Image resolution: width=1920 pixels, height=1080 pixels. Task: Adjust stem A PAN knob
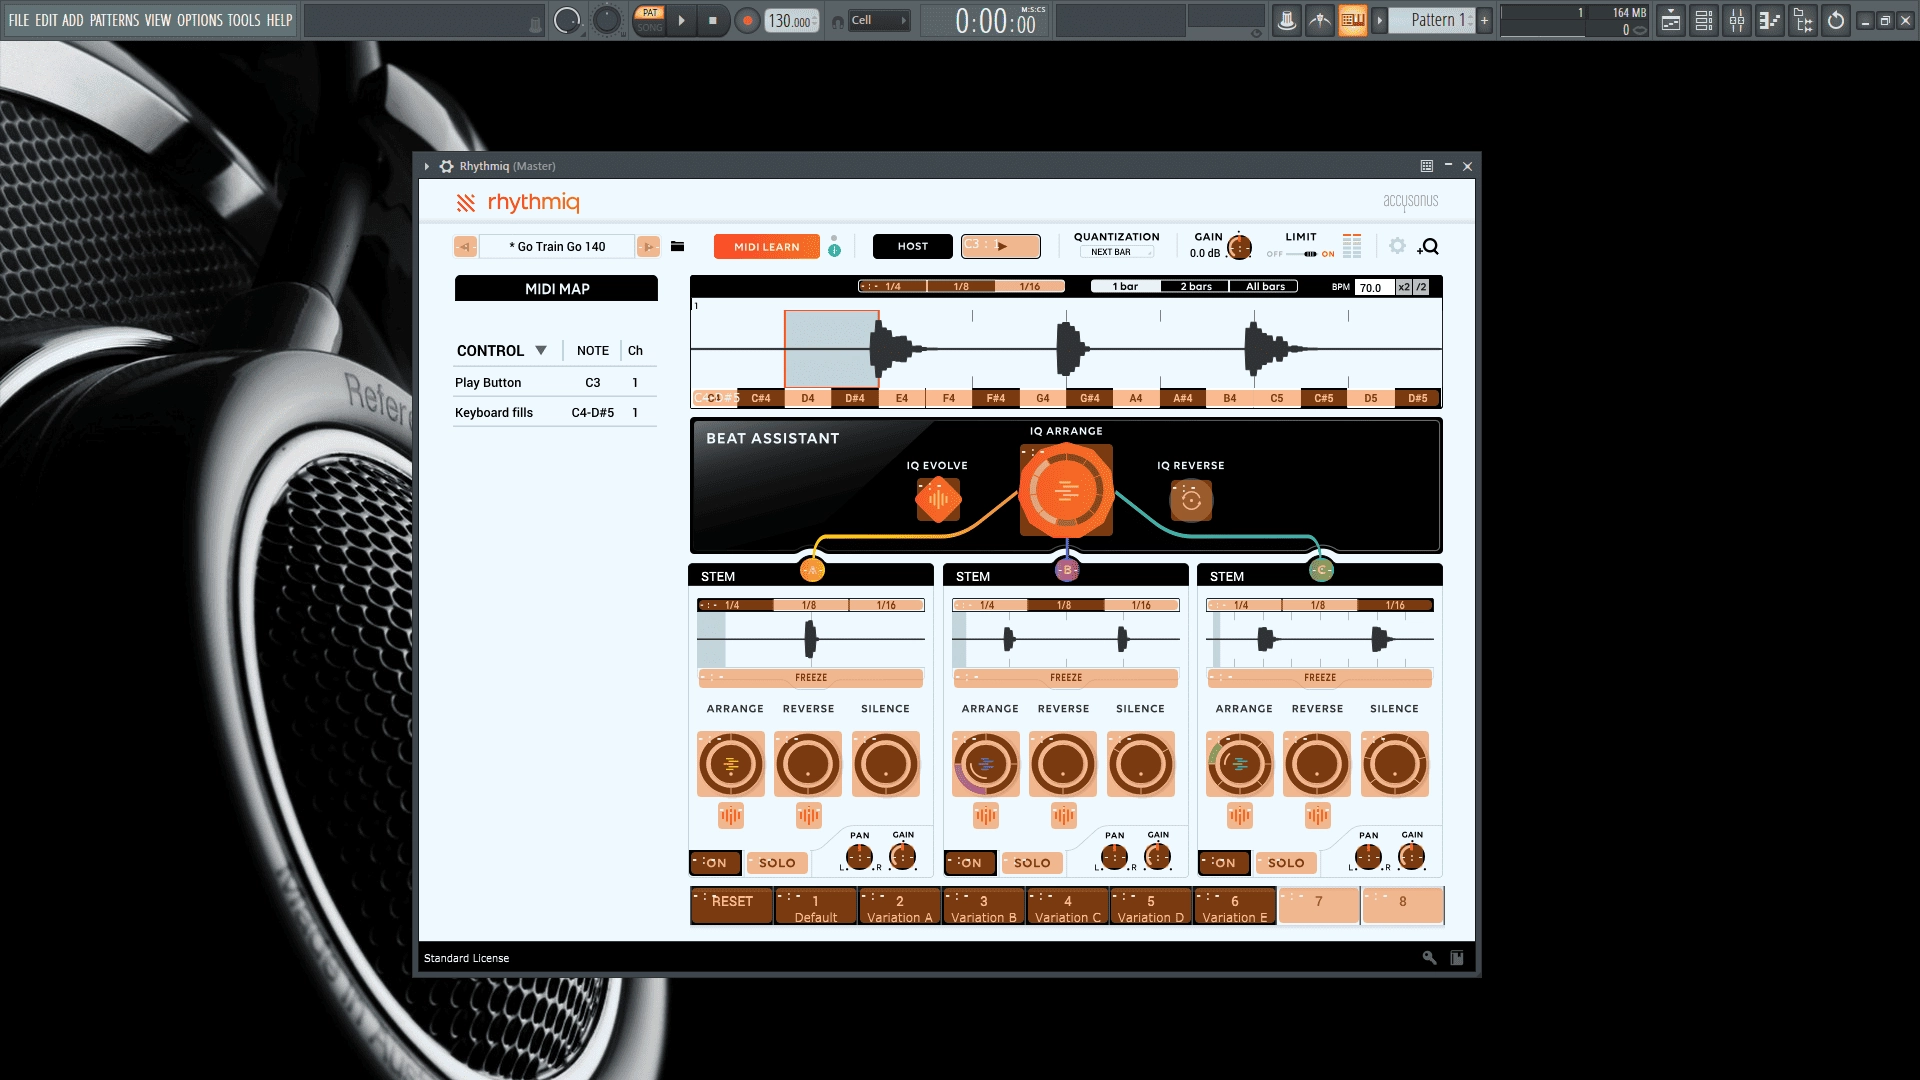(x=859, y=856)
